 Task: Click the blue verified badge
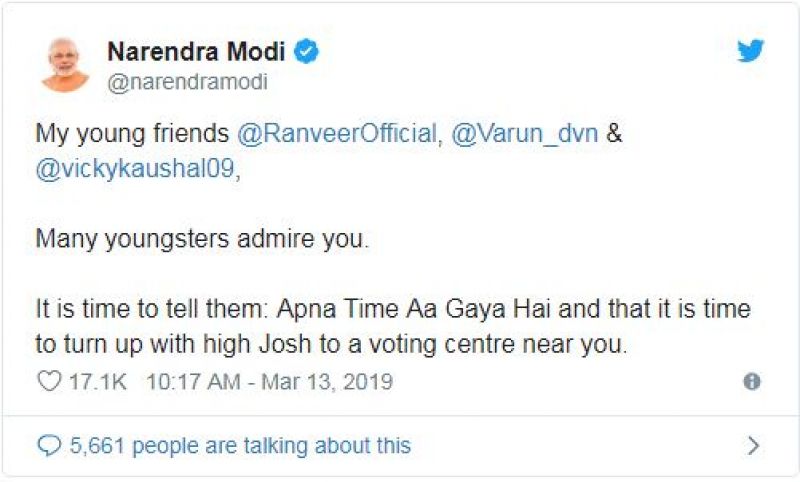306,53
